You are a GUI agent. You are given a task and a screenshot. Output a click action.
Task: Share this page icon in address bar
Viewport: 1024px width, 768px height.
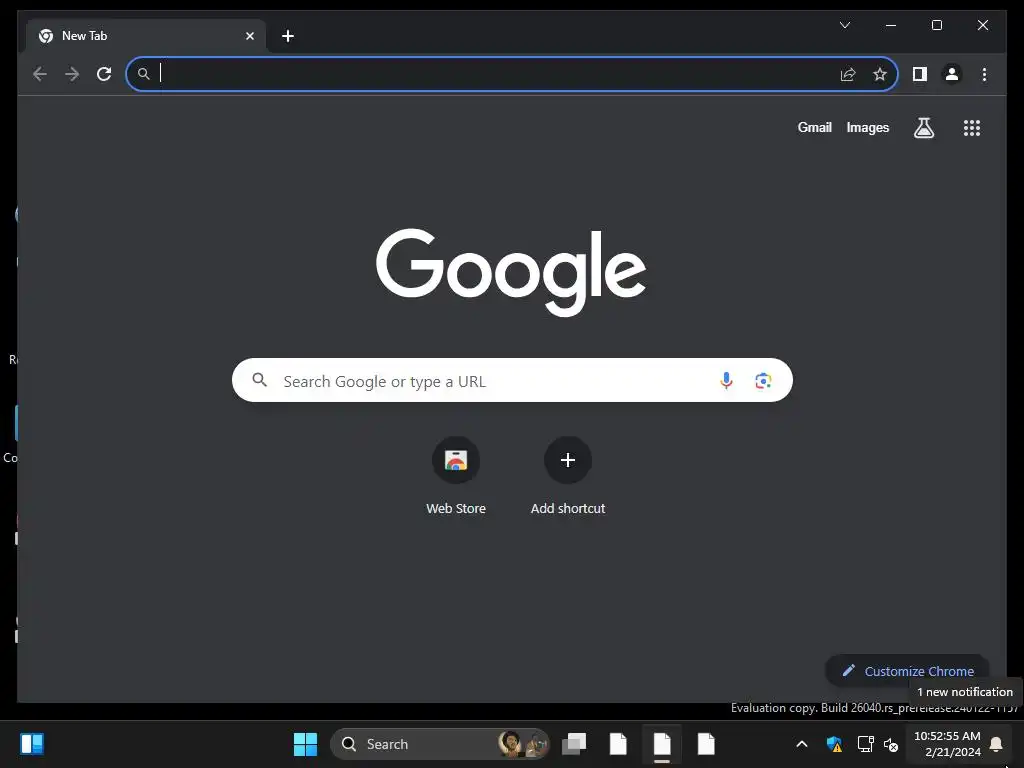pos(848,74)
